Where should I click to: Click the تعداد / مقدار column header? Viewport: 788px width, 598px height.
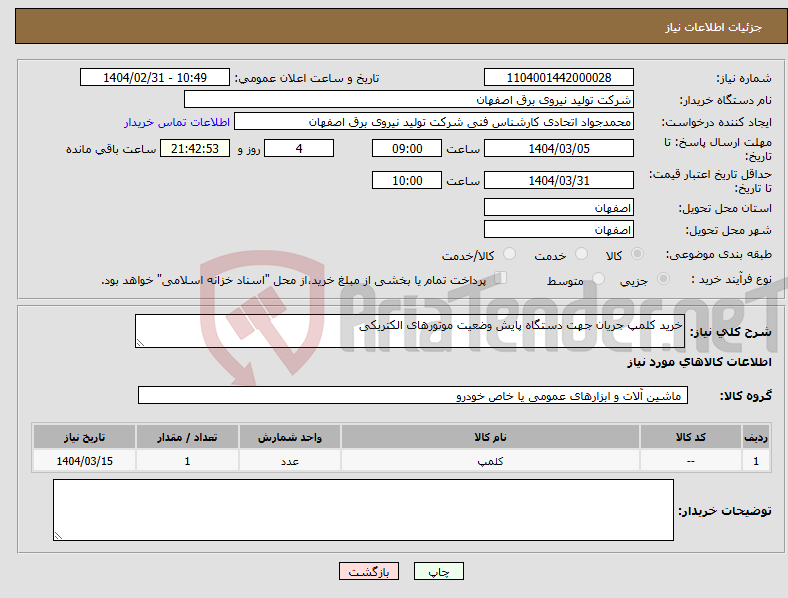pyautogui.click(x=187, y=437)
